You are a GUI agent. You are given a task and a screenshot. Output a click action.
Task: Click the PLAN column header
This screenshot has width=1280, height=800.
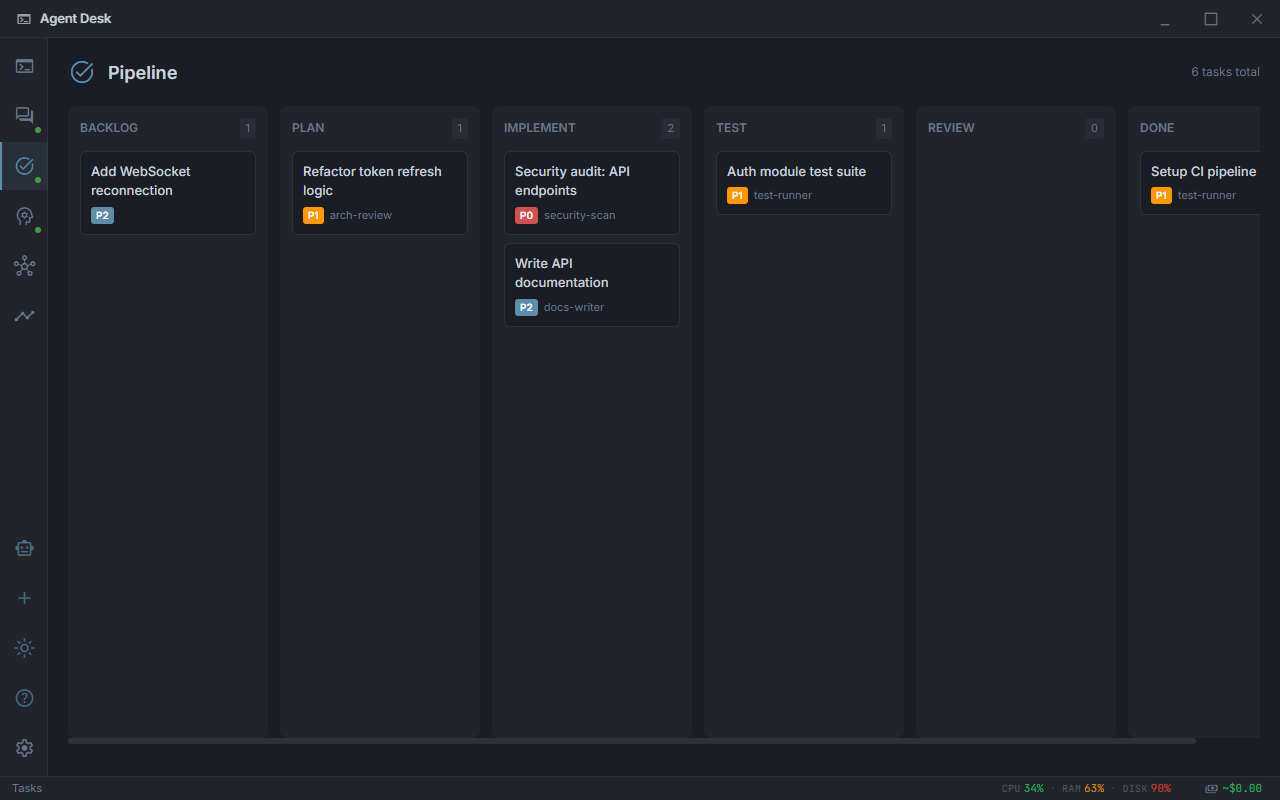click(308, 128)
